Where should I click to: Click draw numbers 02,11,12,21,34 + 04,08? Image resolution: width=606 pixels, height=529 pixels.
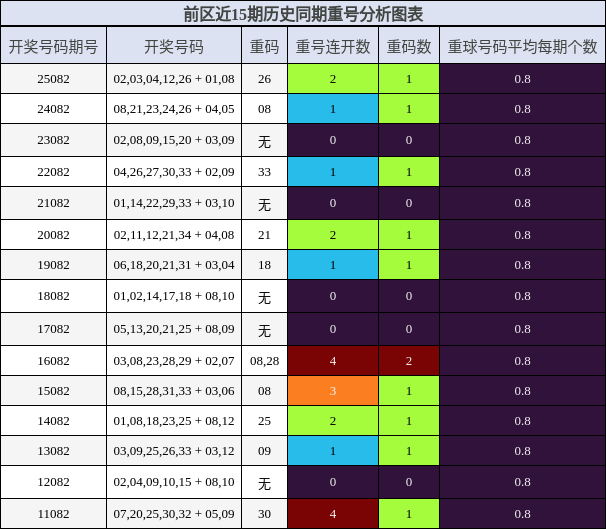[x=174, y=235]
